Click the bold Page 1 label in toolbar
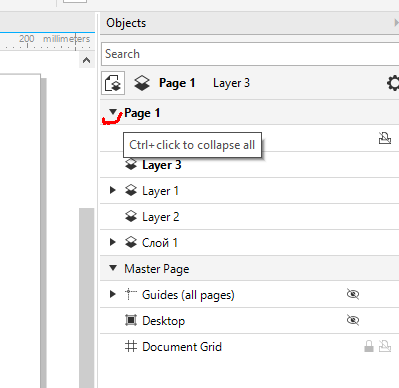Screen dimensions: 399x388 (177, 83)
